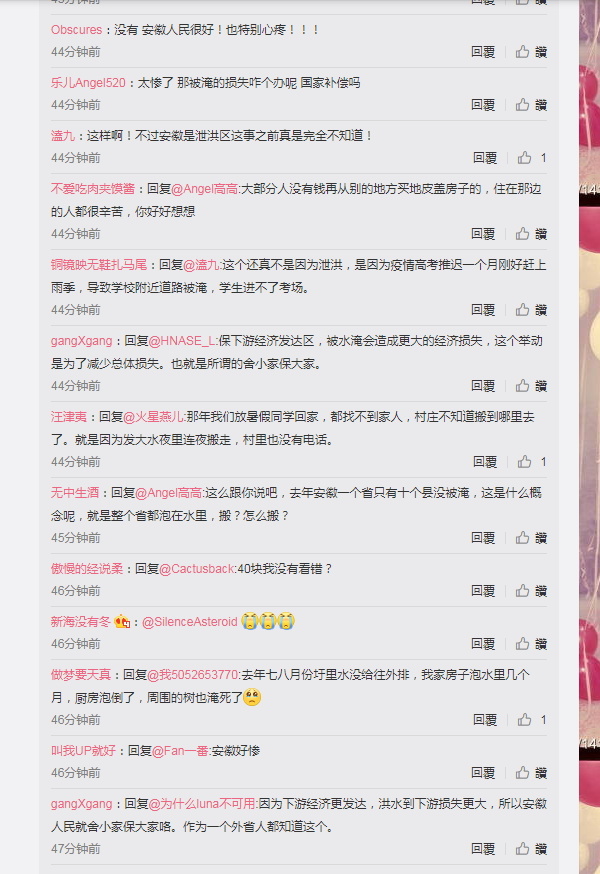
Task: Open @Cactusback mention link
Action: click(196, 569)
